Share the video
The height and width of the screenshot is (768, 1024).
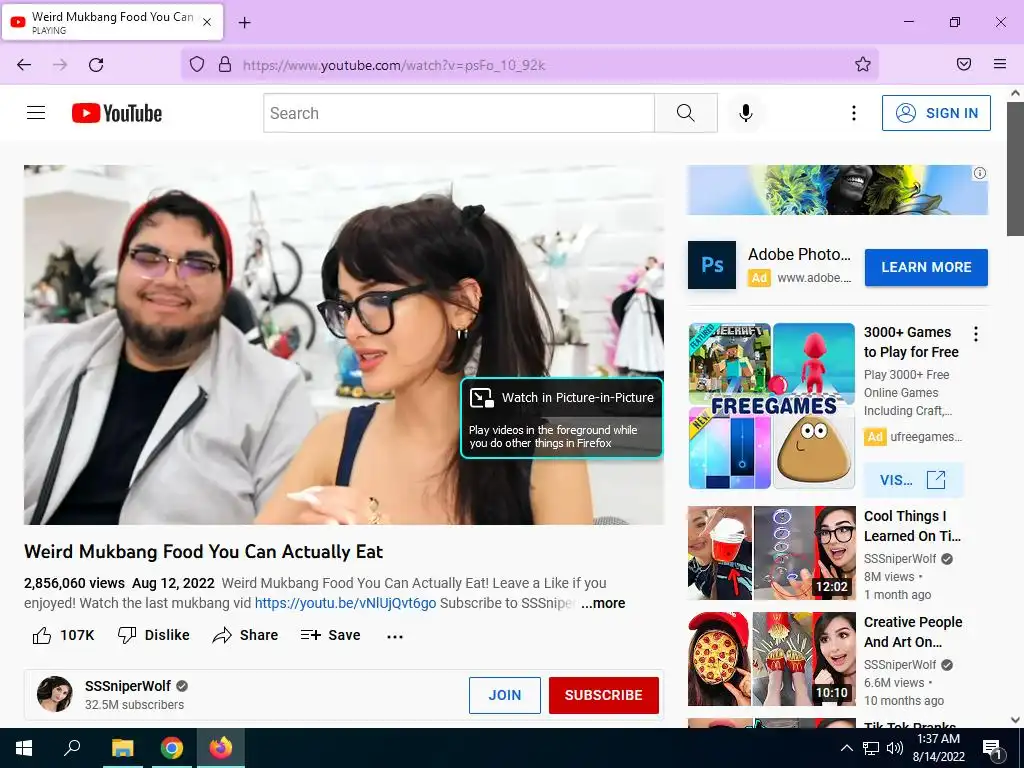click(245, 635)
